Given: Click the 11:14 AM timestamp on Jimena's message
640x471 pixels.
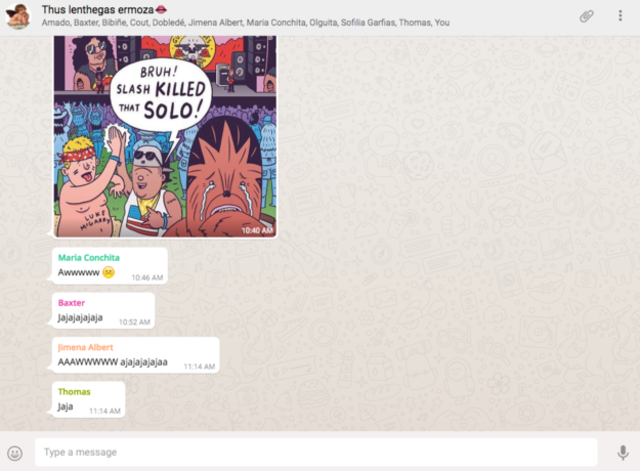Looking at the screenshot, I should pos(199,367).
